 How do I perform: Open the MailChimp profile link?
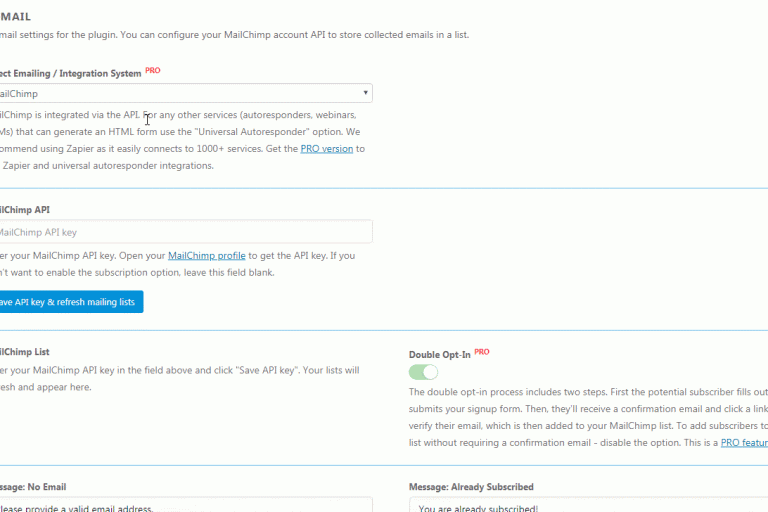coord(206,256)
